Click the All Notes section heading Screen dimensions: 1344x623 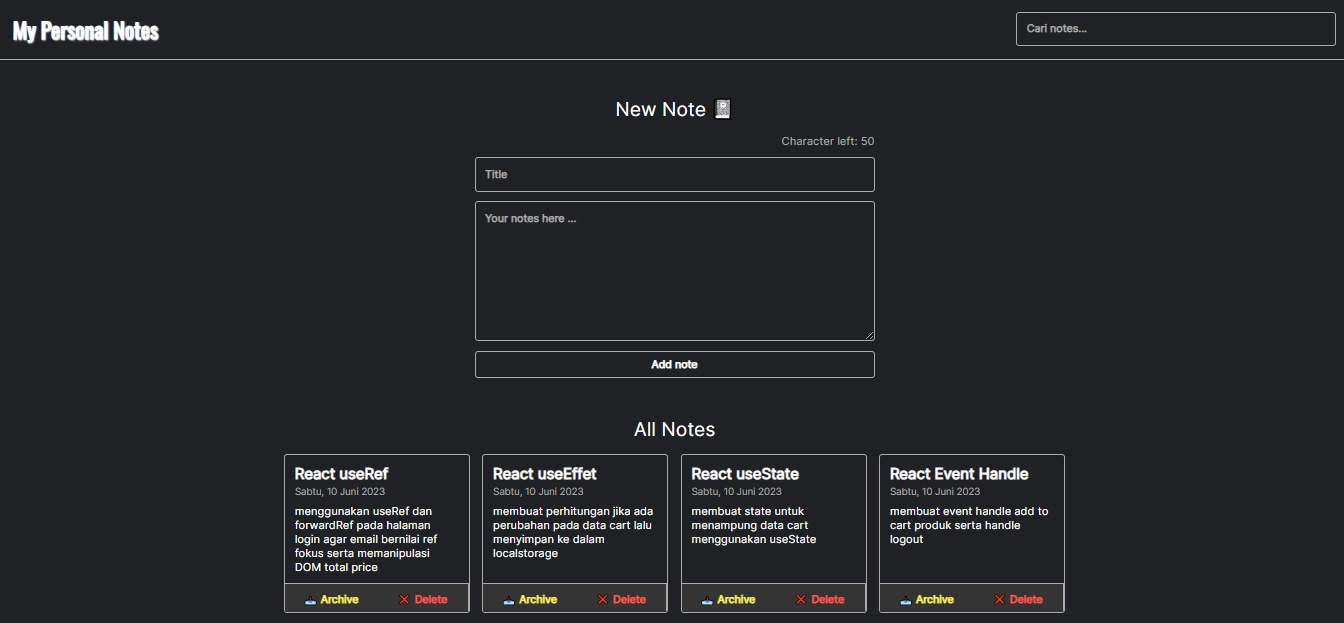(674, 430)
